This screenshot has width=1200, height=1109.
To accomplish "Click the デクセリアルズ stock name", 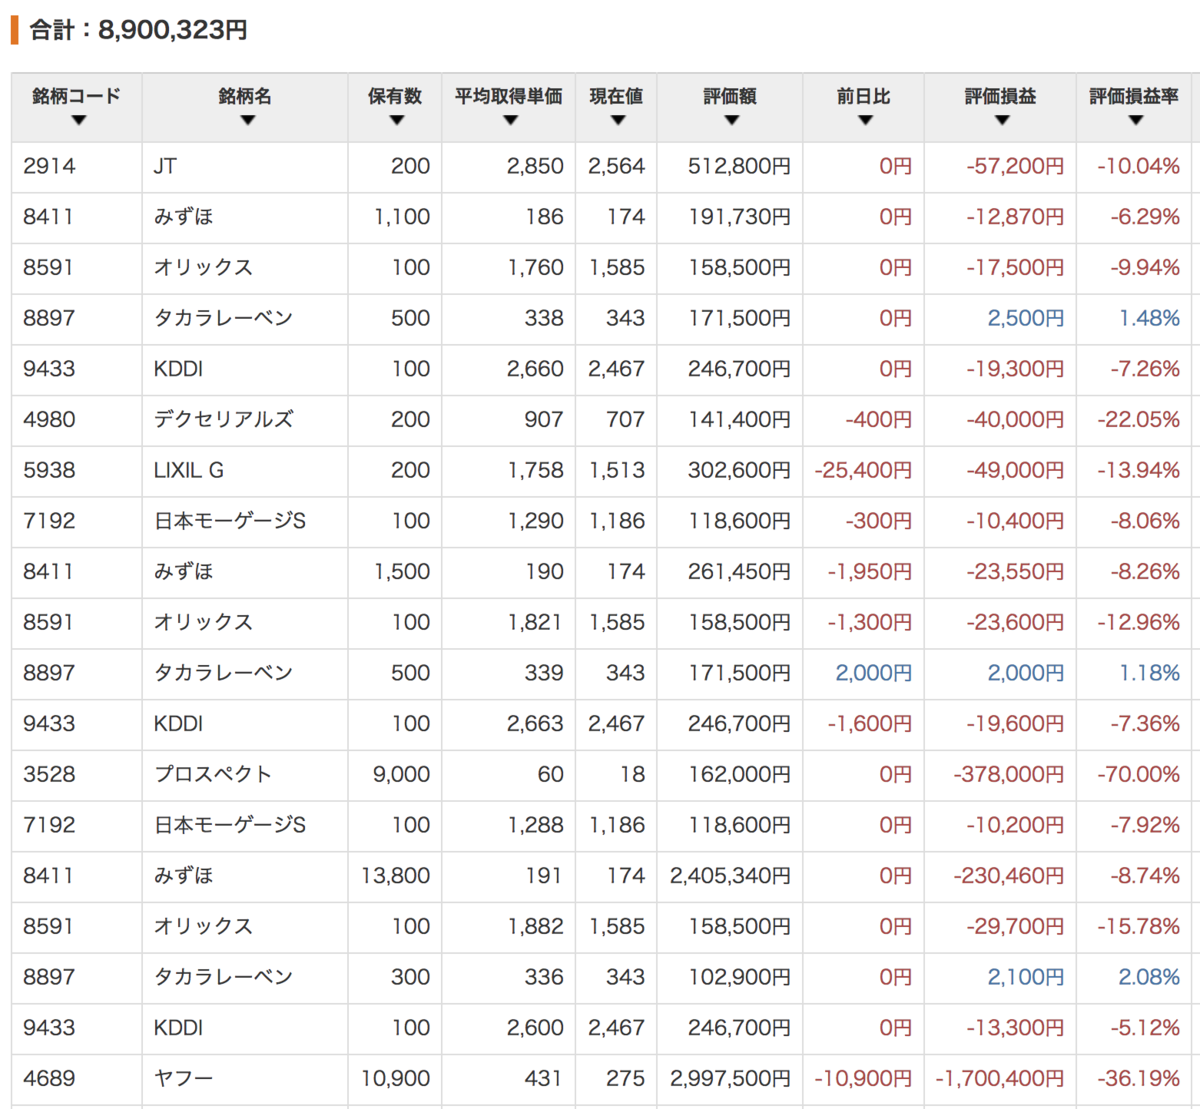I will tap(223, 420).
